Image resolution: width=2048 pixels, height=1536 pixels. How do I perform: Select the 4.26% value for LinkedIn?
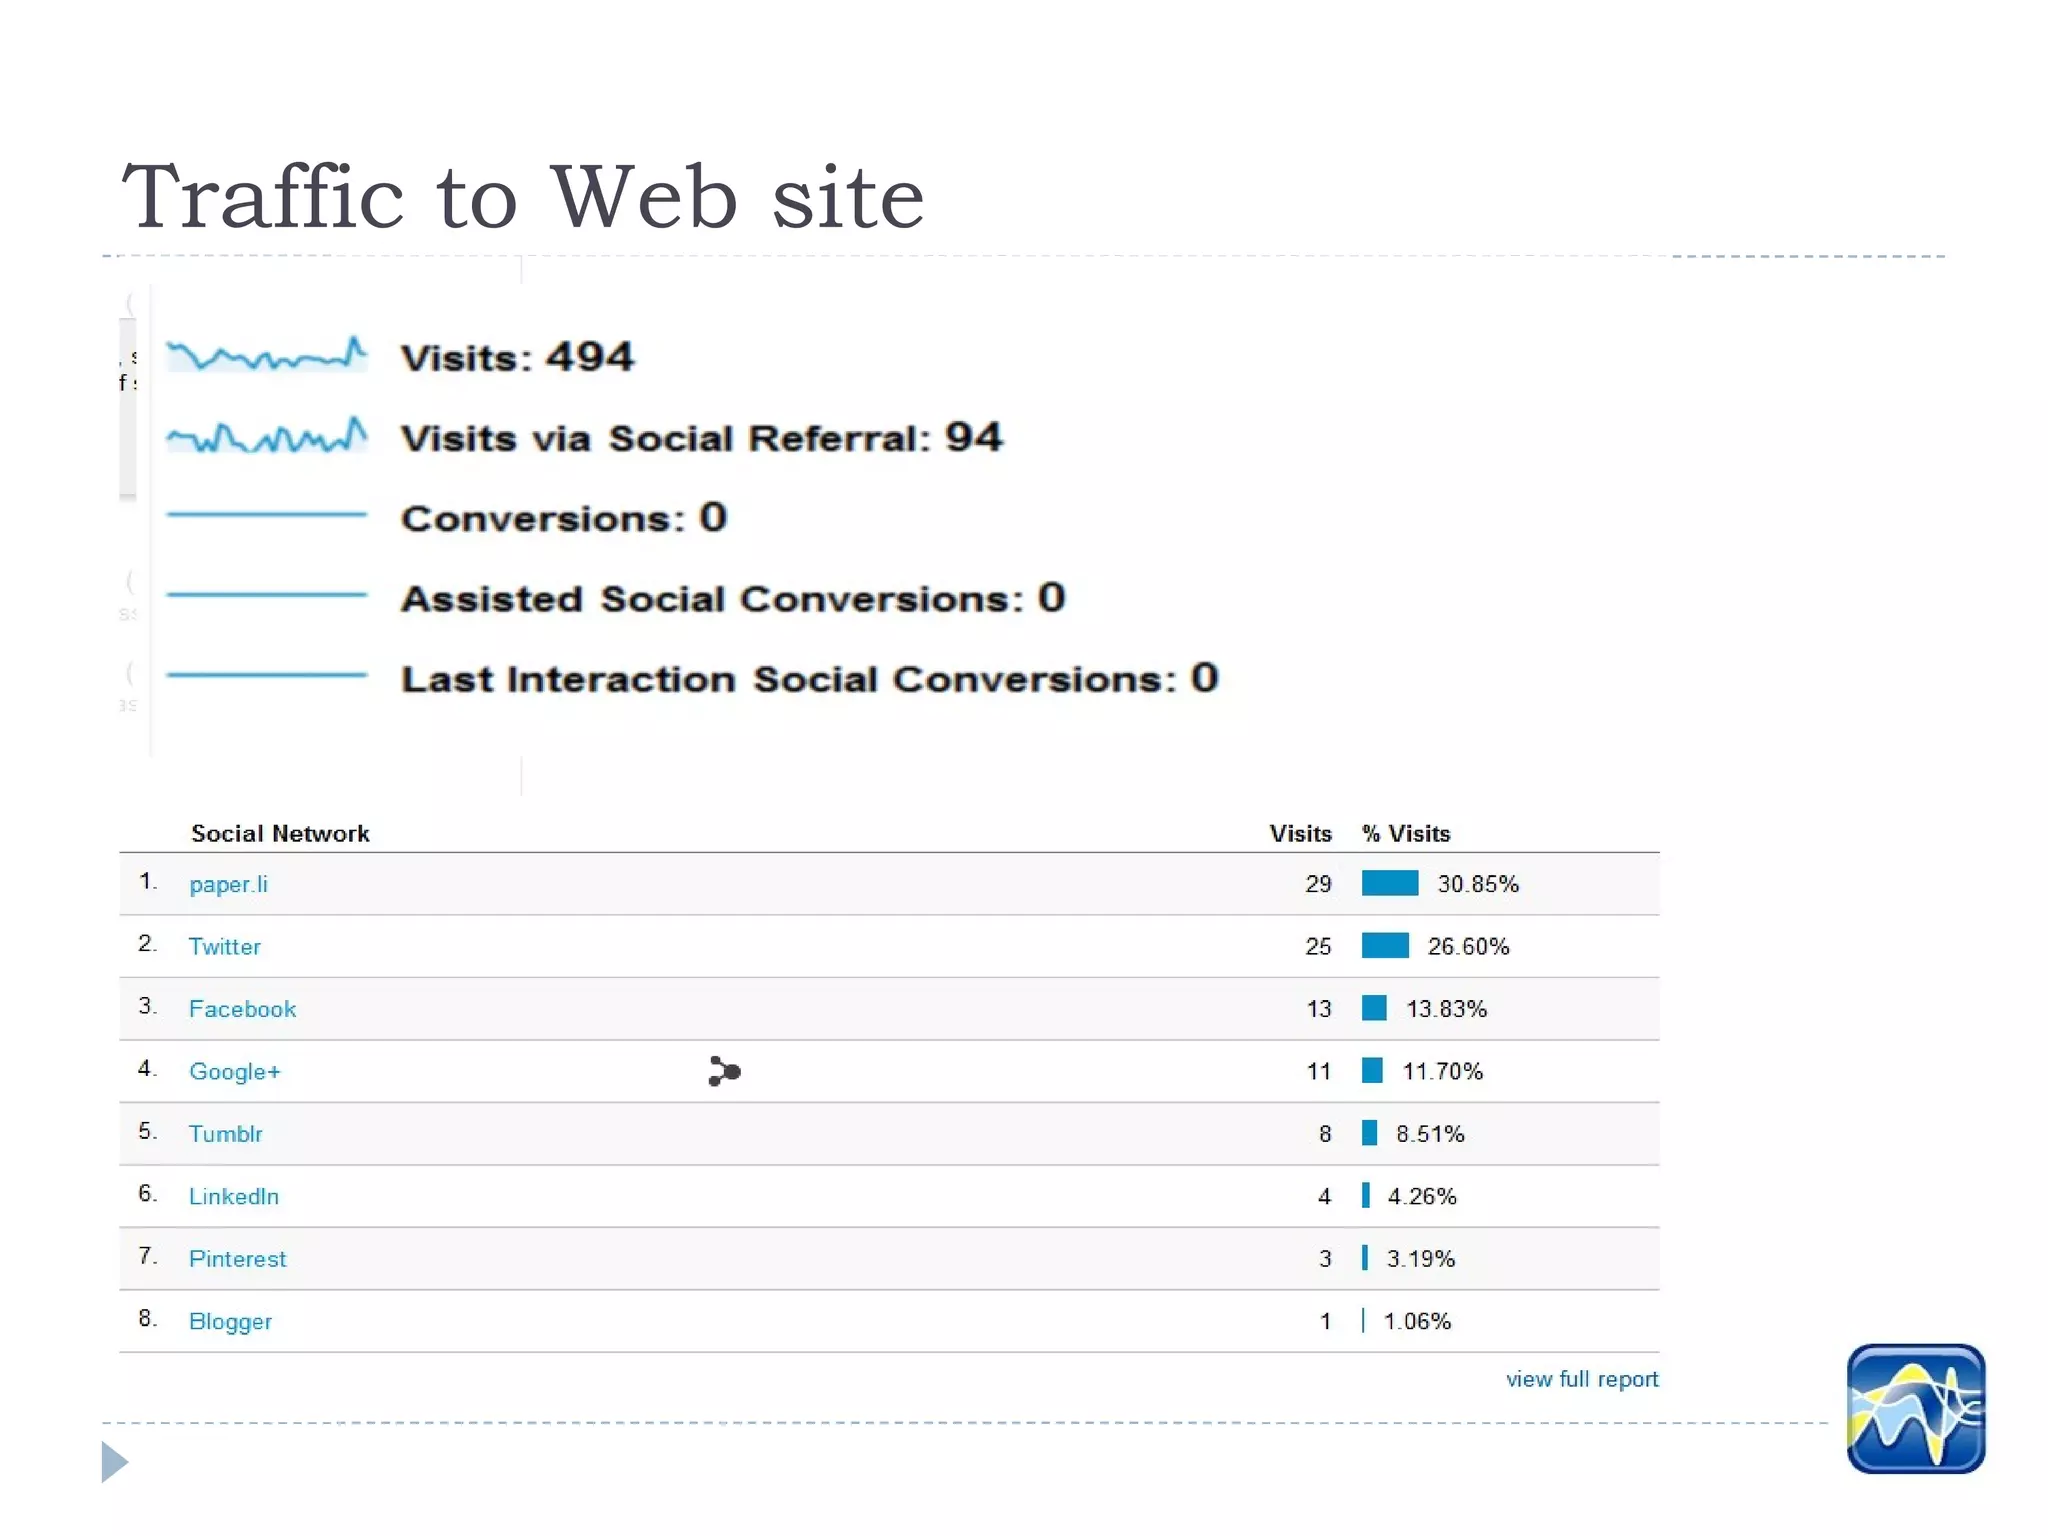click(1421, 1196)
